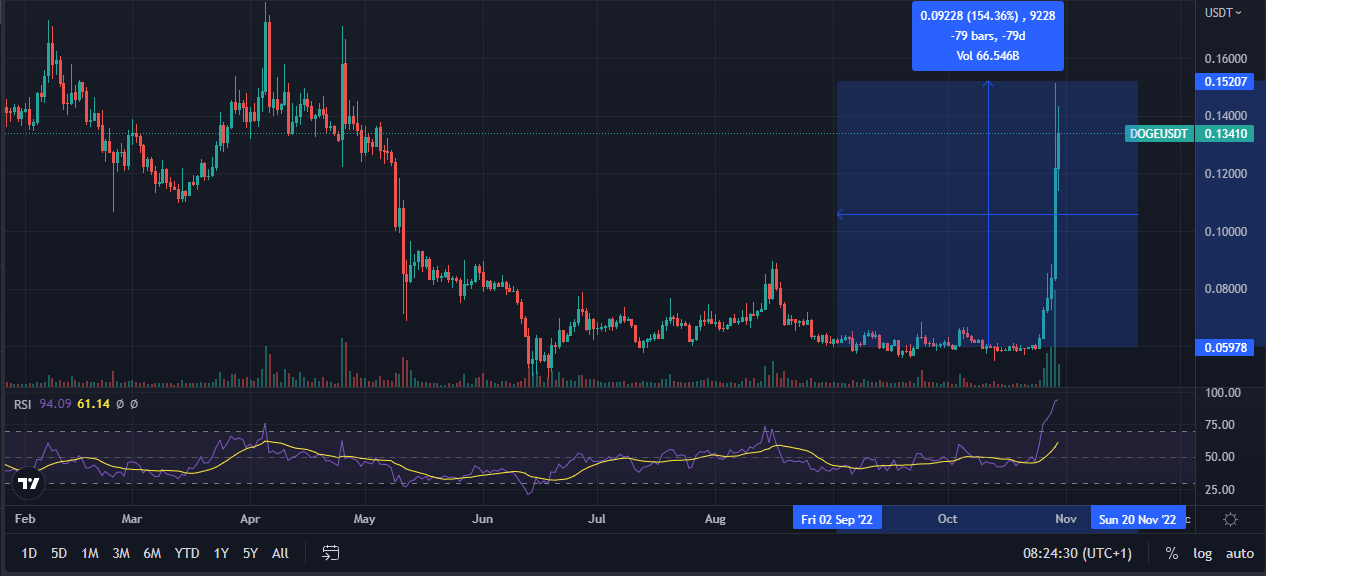Click current price label 0.13410
The height and width of the screenshot is (576, 1359).
pos(1224,133)
